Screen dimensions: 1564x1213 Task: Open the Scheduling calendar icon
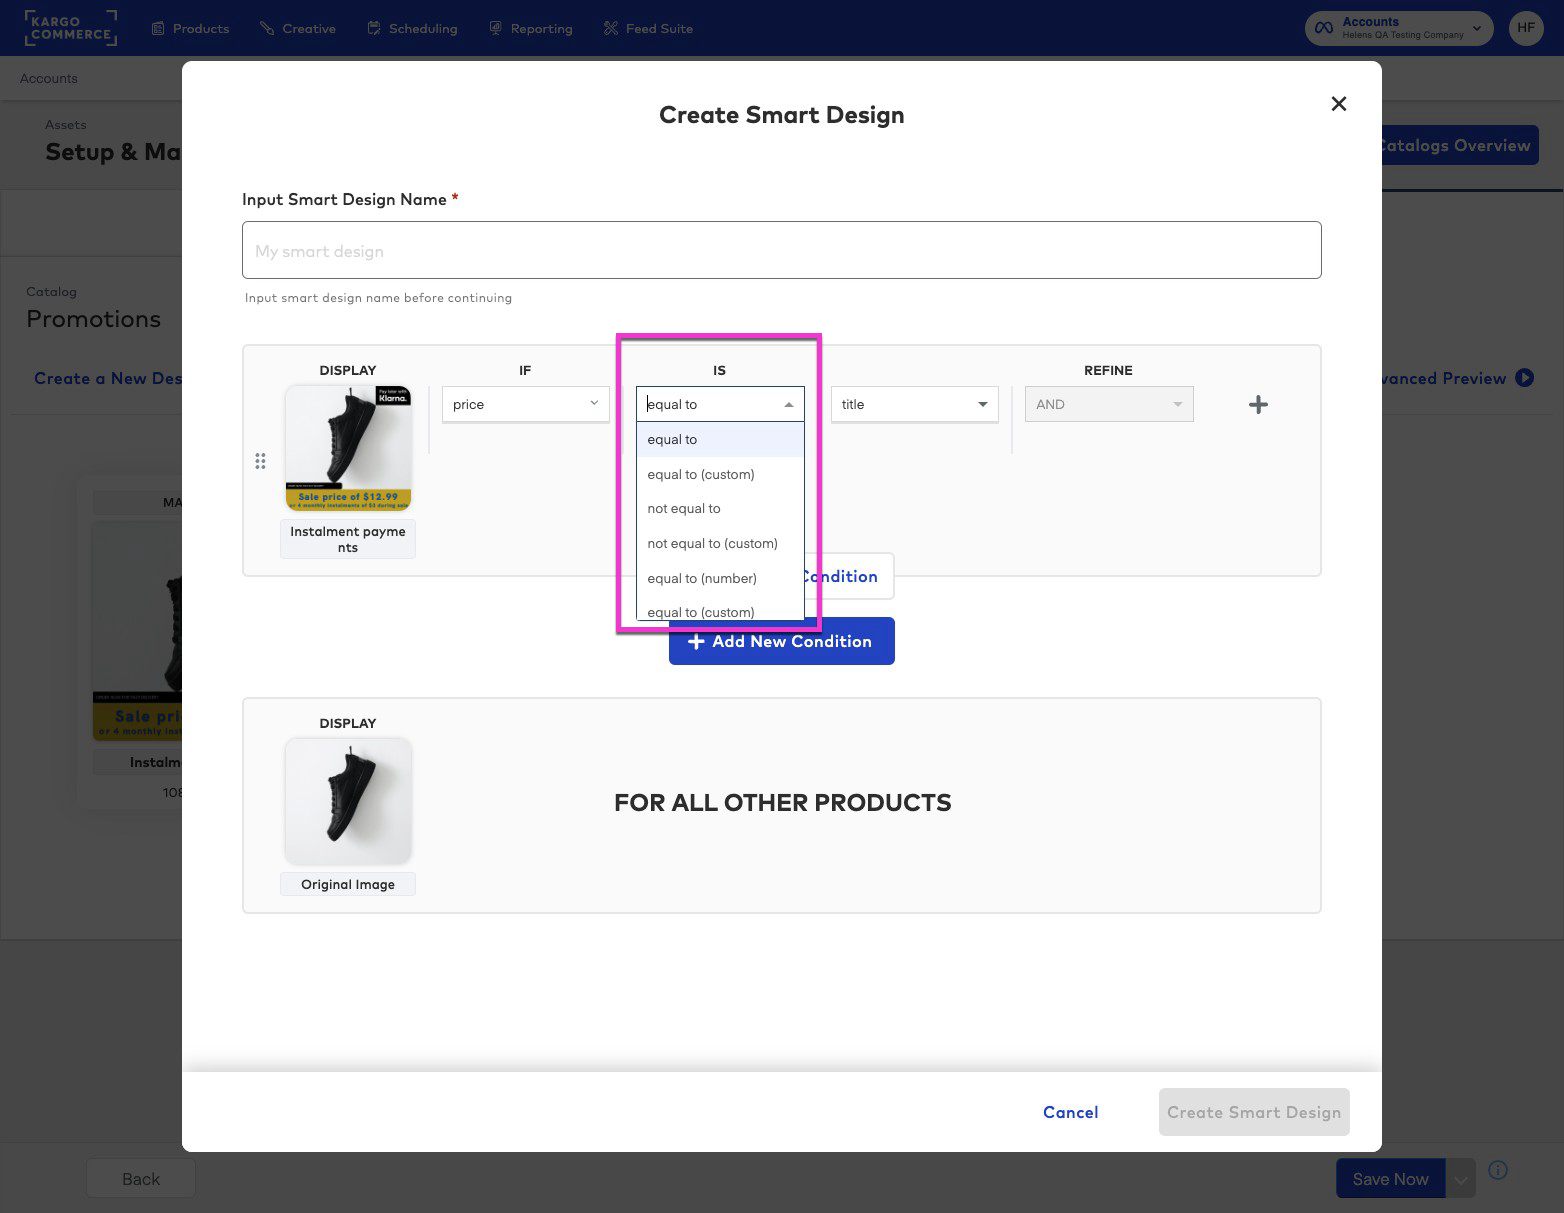click(x=373, y=28)
